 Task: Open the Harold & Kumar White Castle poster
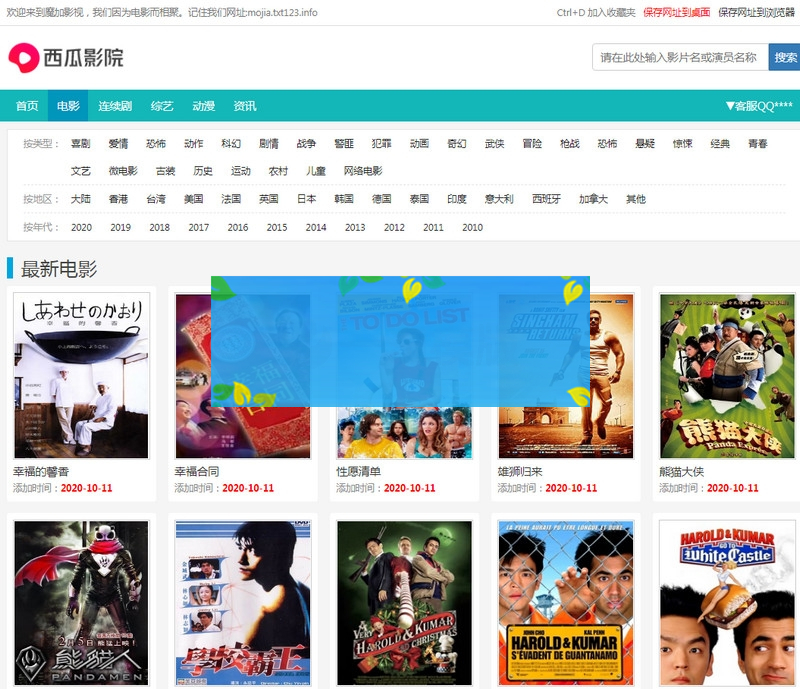click(x=727, y=602)
